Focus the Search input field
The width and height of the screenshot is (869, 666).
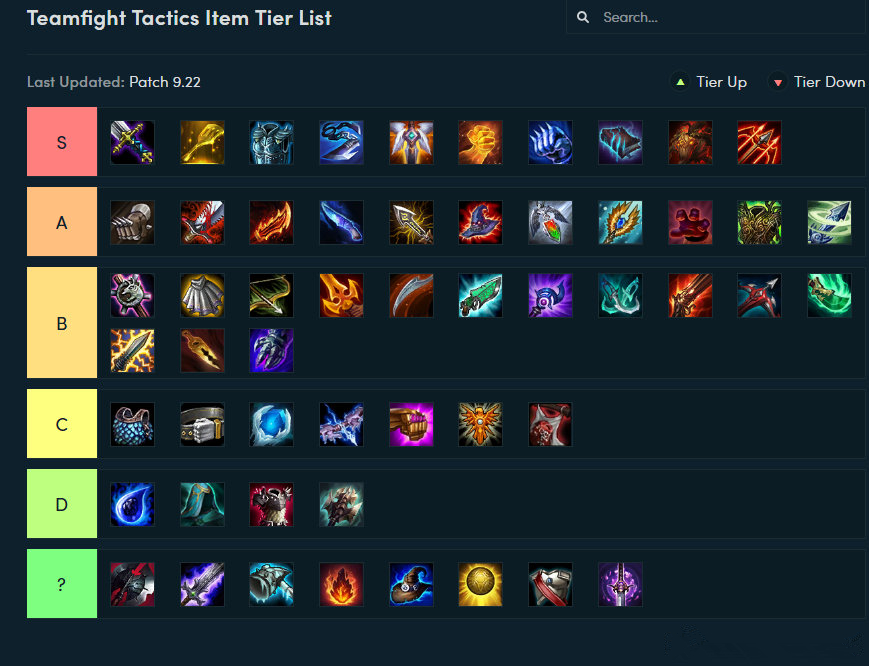(720, 18)
